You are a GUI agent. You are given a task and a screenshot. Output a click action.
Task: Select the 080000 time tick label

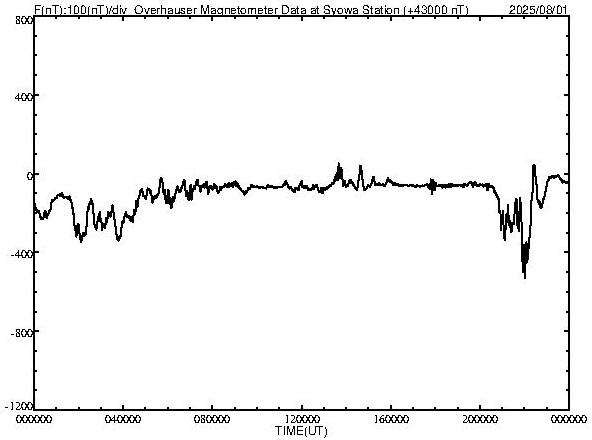[213, 419]
